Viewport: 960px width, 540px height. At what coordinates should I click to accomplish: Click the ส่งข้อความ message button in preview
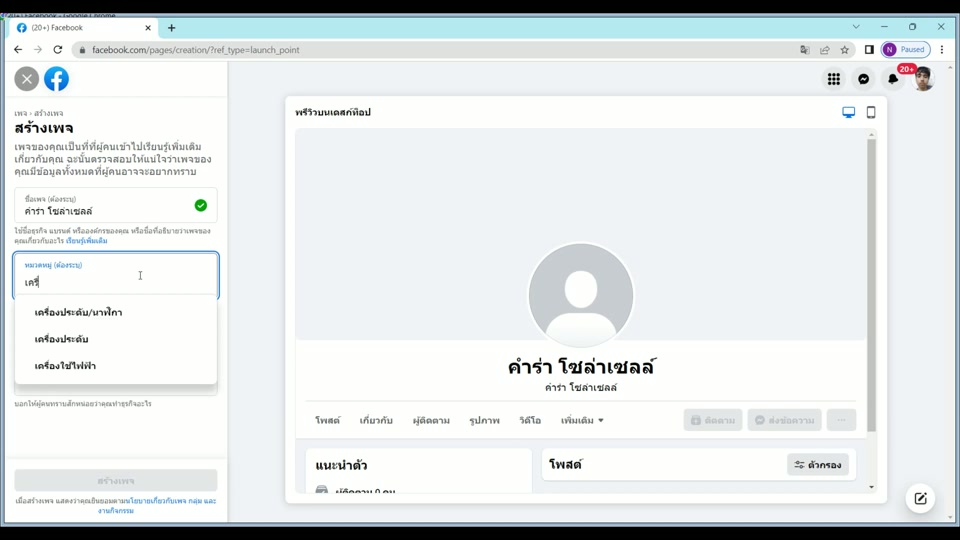(x=784, y=420)
